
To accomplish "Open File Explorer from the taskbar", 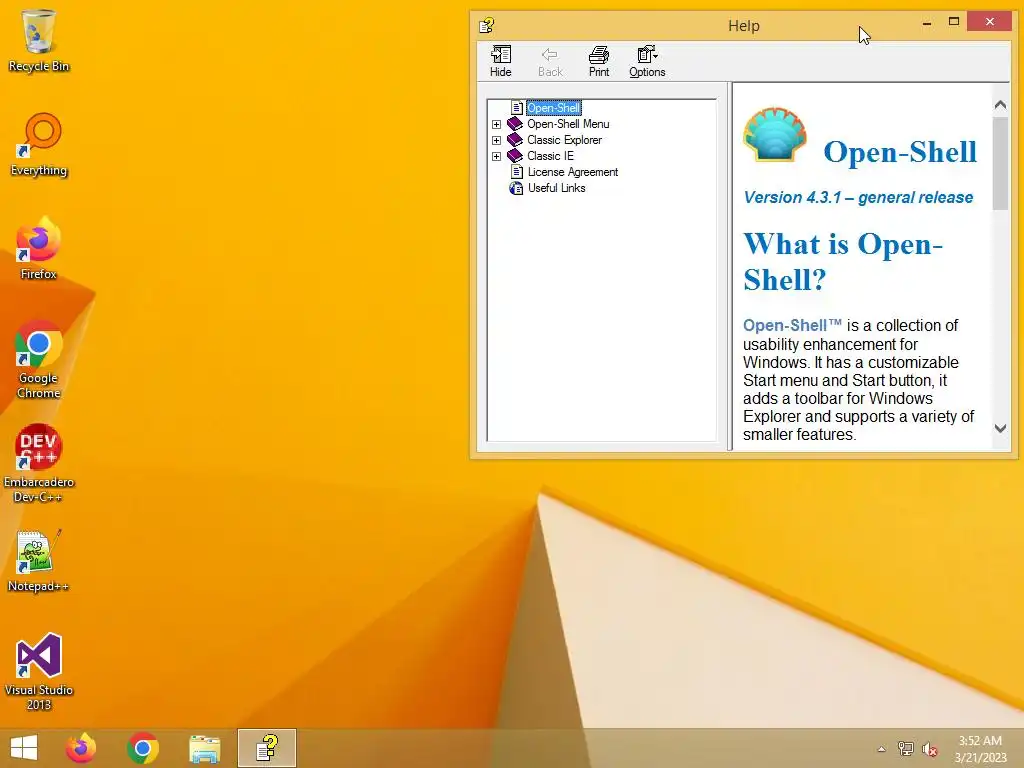I will (x=204, y=748).
